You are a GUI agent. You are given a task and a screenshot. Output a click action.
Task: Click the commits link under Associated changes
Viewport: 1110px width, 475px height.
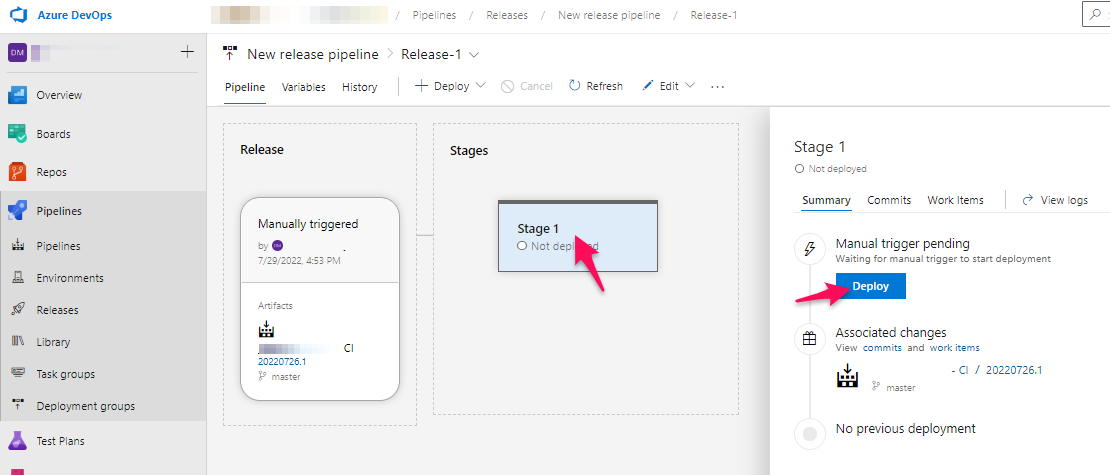(883, 348)
